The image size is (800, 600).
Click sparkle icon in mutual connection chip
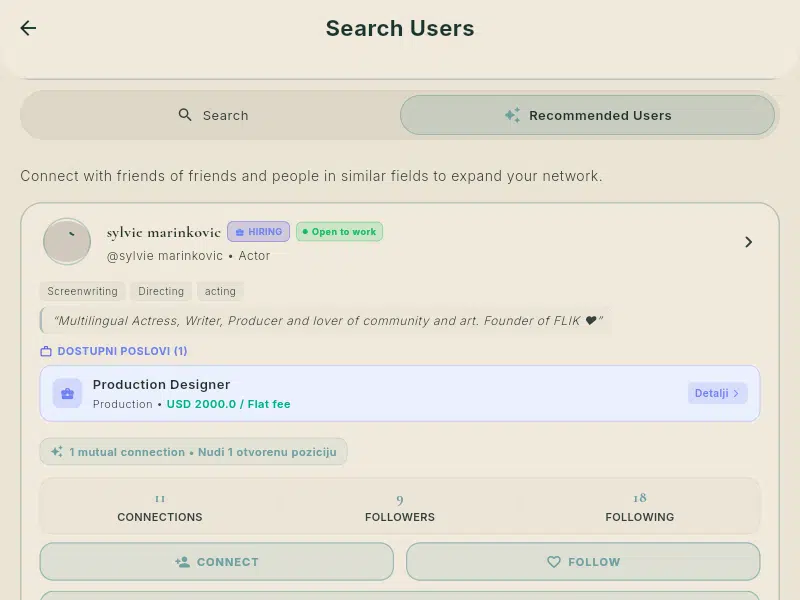tap(57, 452)
